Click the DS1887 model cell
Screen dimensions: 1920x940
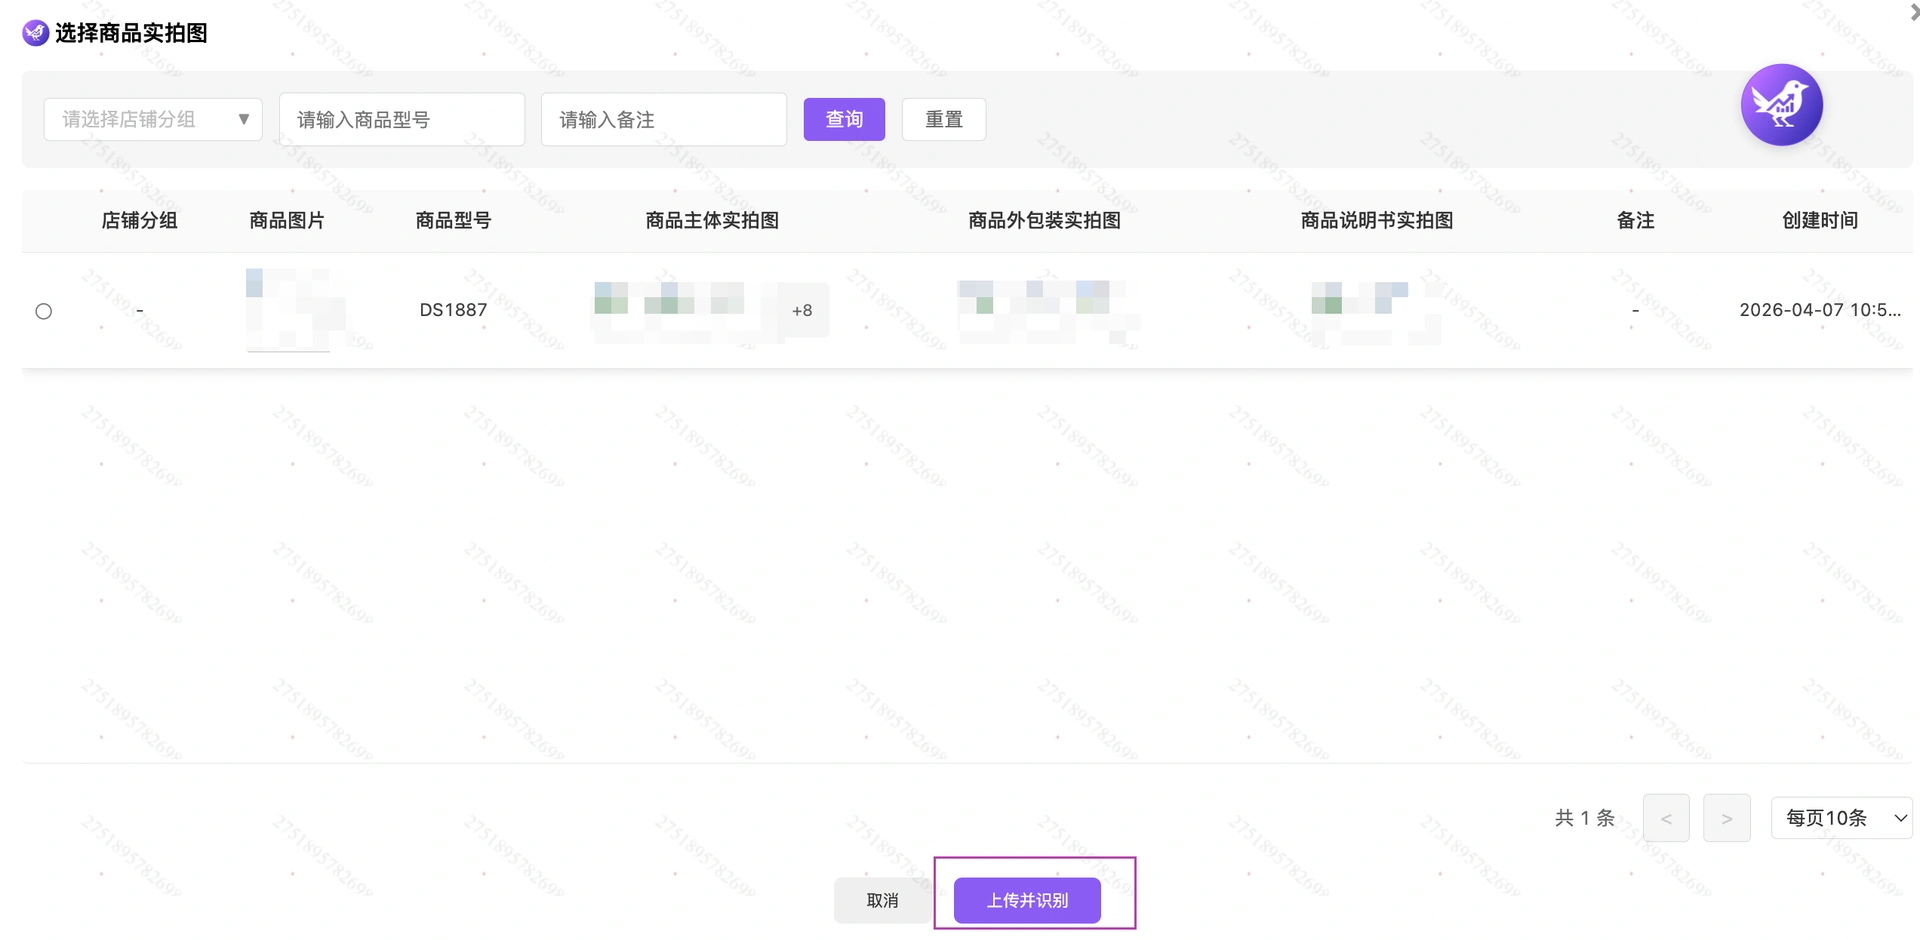click(453, 310)
